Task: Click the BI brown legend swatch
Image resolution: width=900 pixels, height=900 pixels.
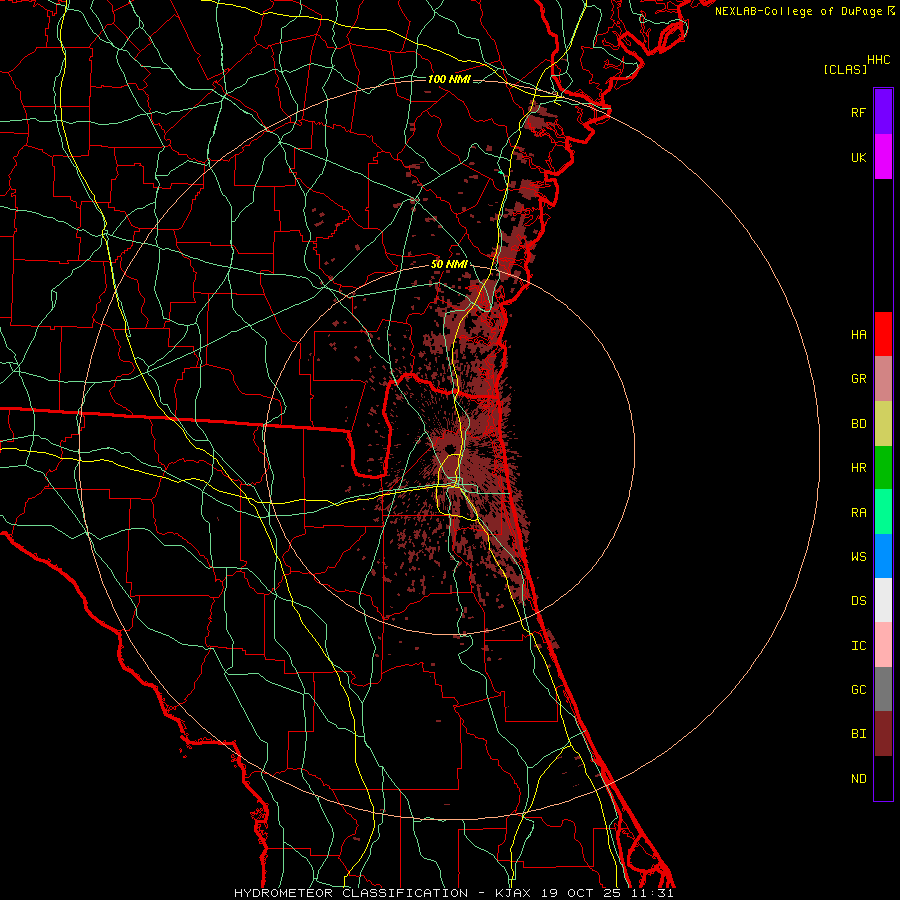Action: coord(883,734)
